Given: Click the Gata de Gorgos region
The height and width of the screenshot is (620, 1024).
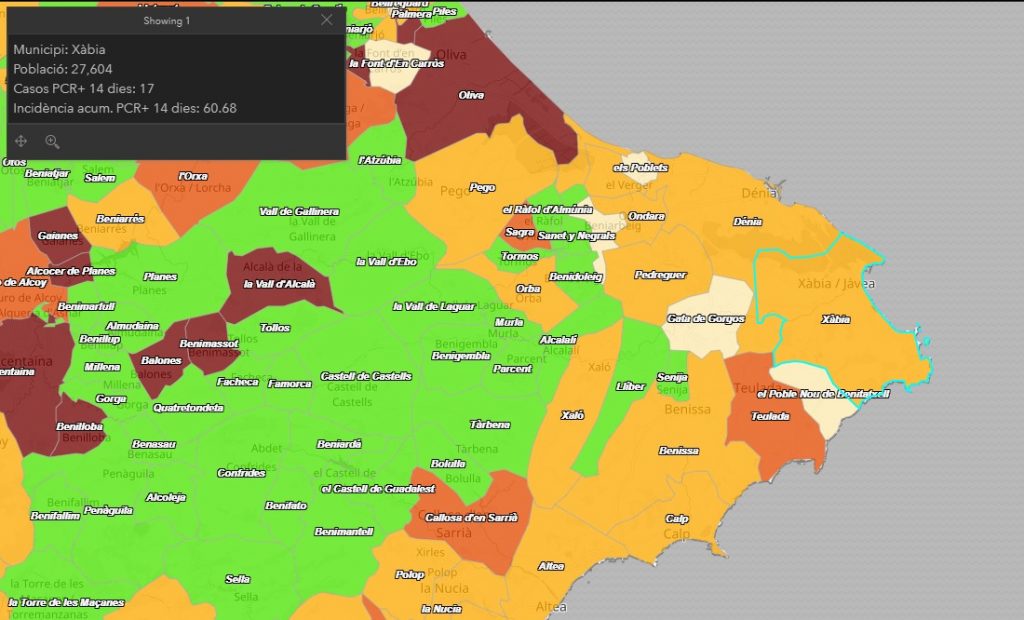Looking at the screenshot, I should pyautogui.click(x=706, y=318).
